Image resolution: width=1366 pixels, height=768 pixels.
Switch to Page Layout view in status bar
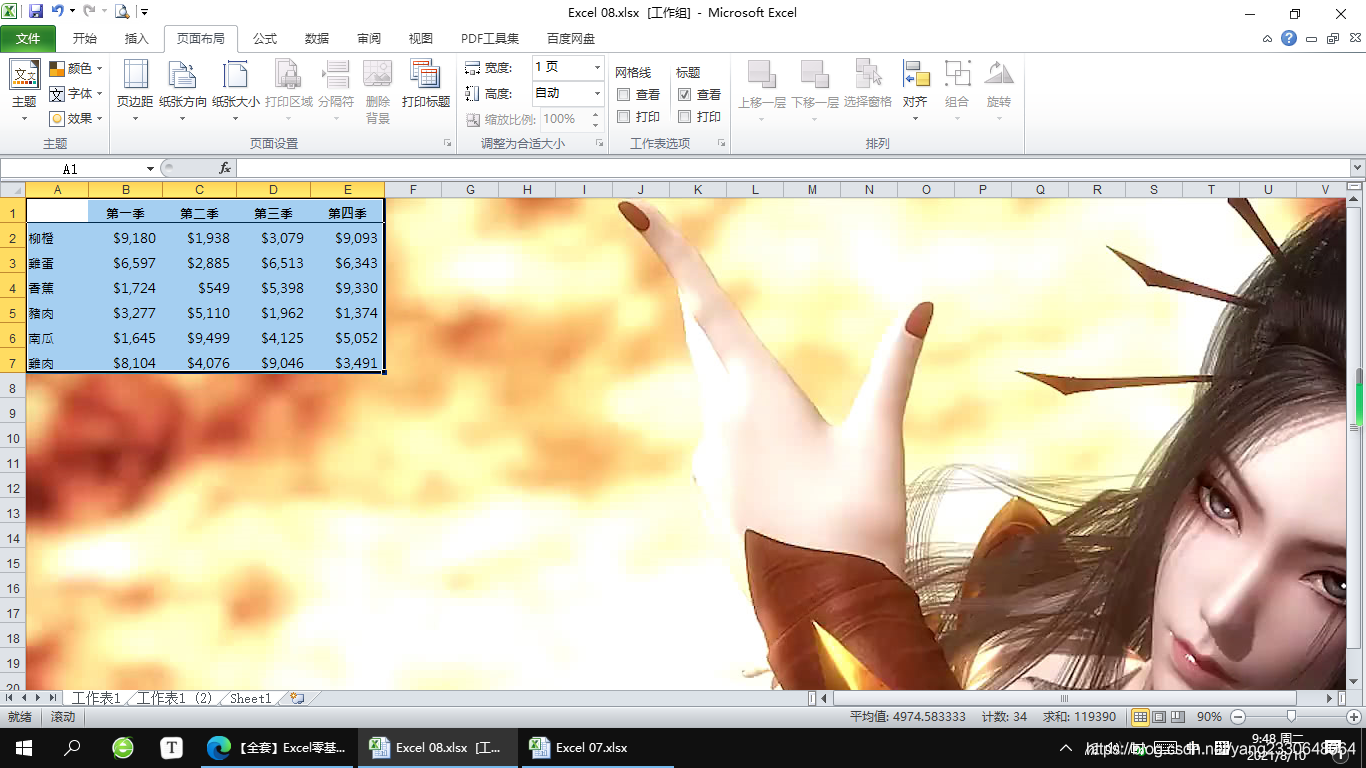coord(1159,717)
